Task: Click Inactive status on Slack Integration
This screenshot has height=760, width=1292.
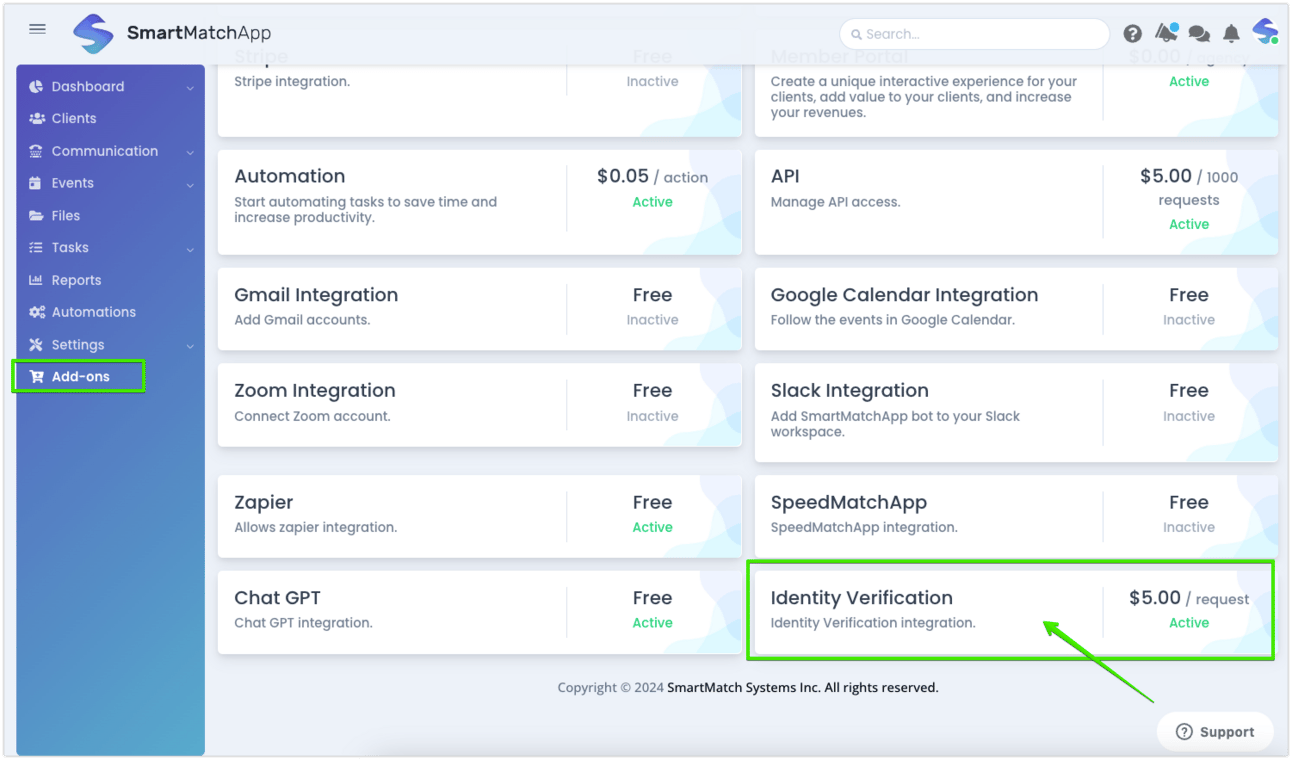Action: 1189,416
